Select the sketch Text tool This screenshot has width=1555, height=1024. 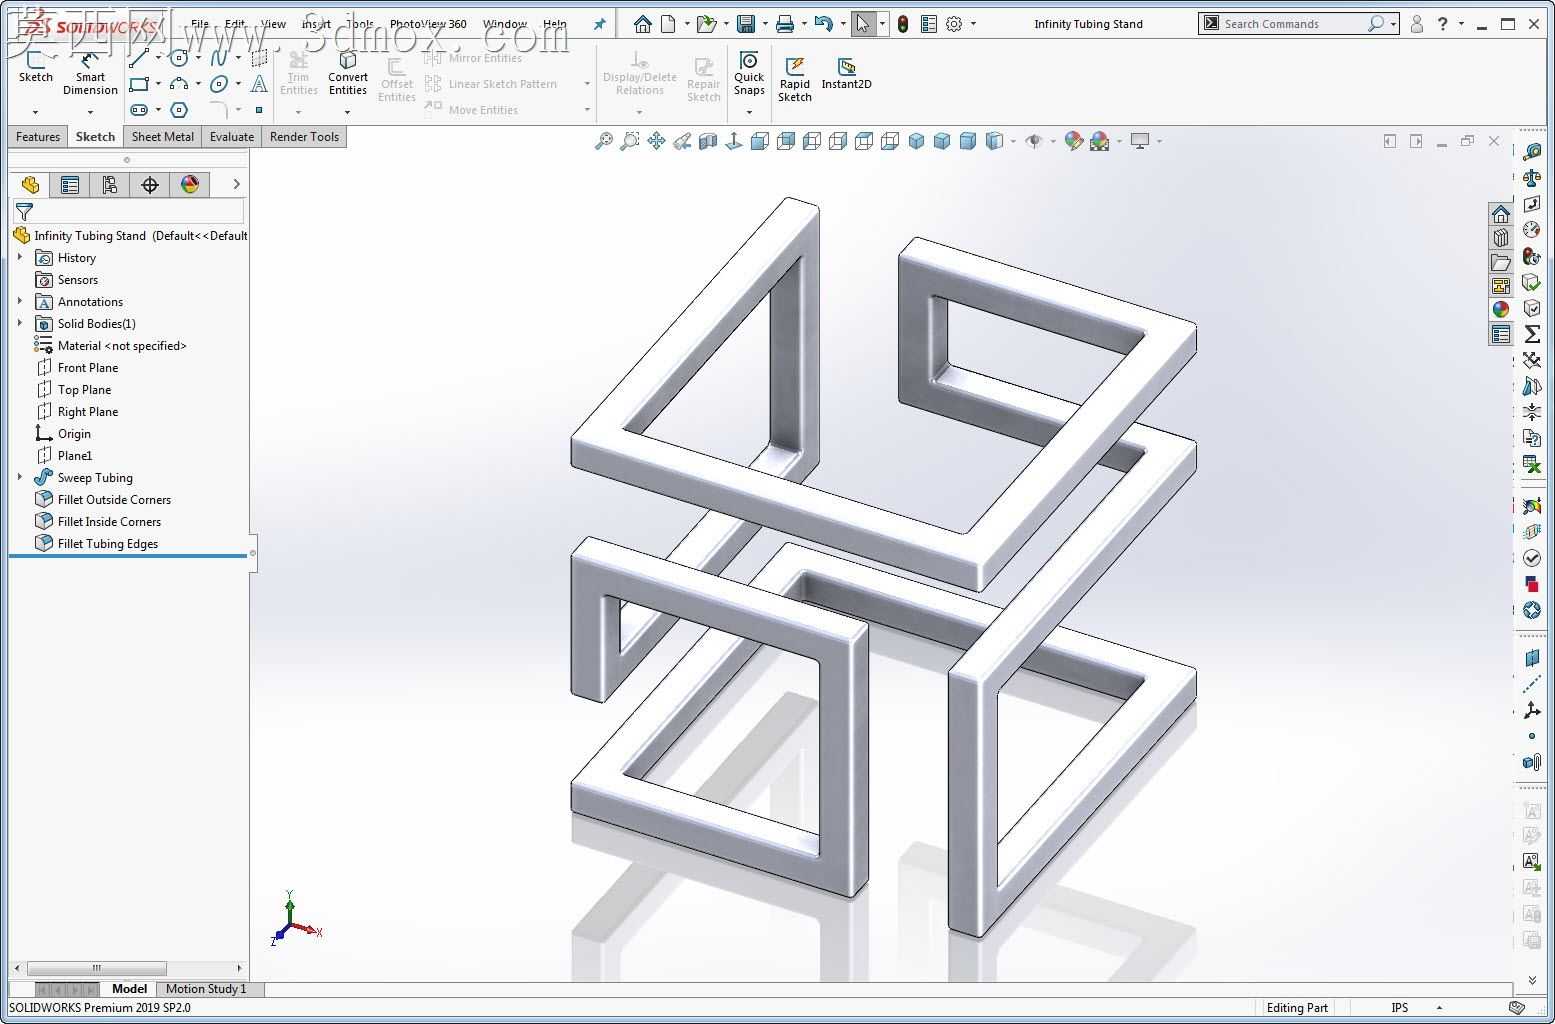(x=259, y=84)
